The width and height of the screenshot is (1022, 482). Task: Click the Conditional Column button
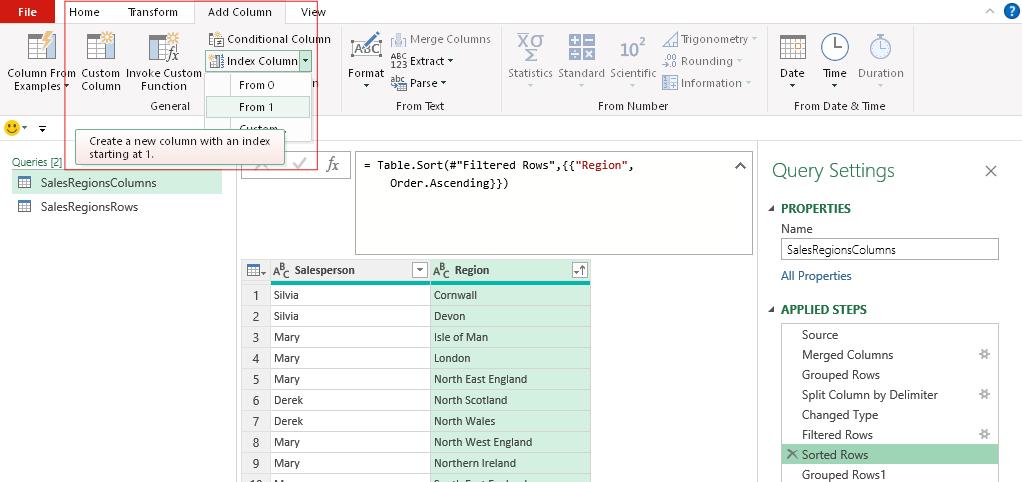pyautogui.click(x=270, y=39)
